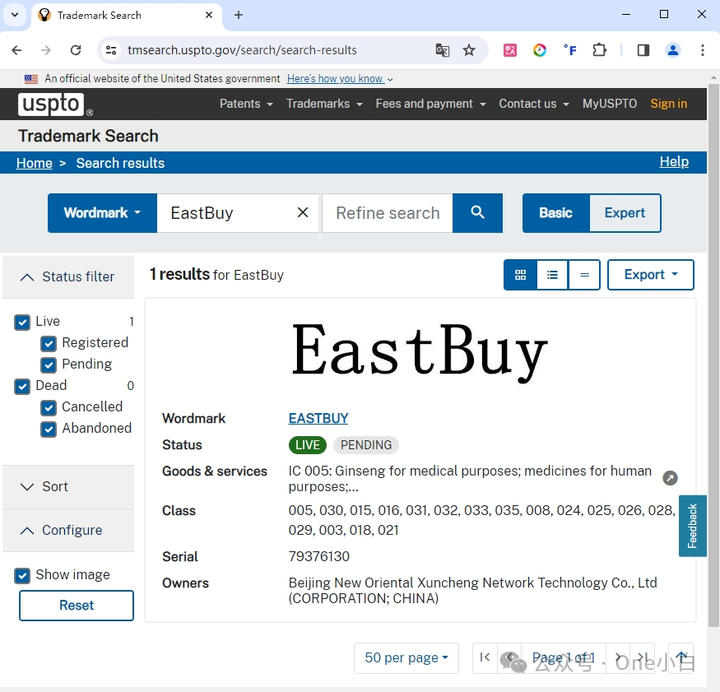The width and height of the screenshot is (720, 692).
Task: Open Chrome three-dot menu
Action: (703, 50)
